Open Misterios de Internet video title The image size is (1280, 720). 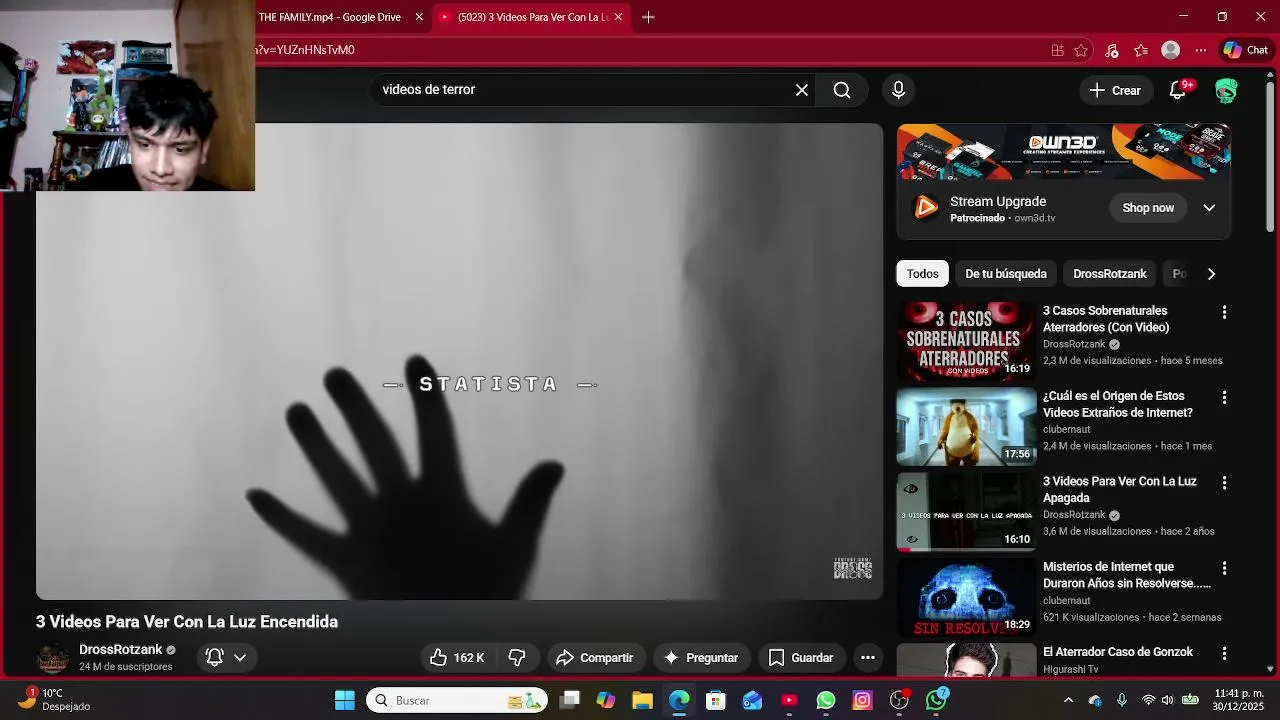pyautogui.click(x=1127, y=575)
